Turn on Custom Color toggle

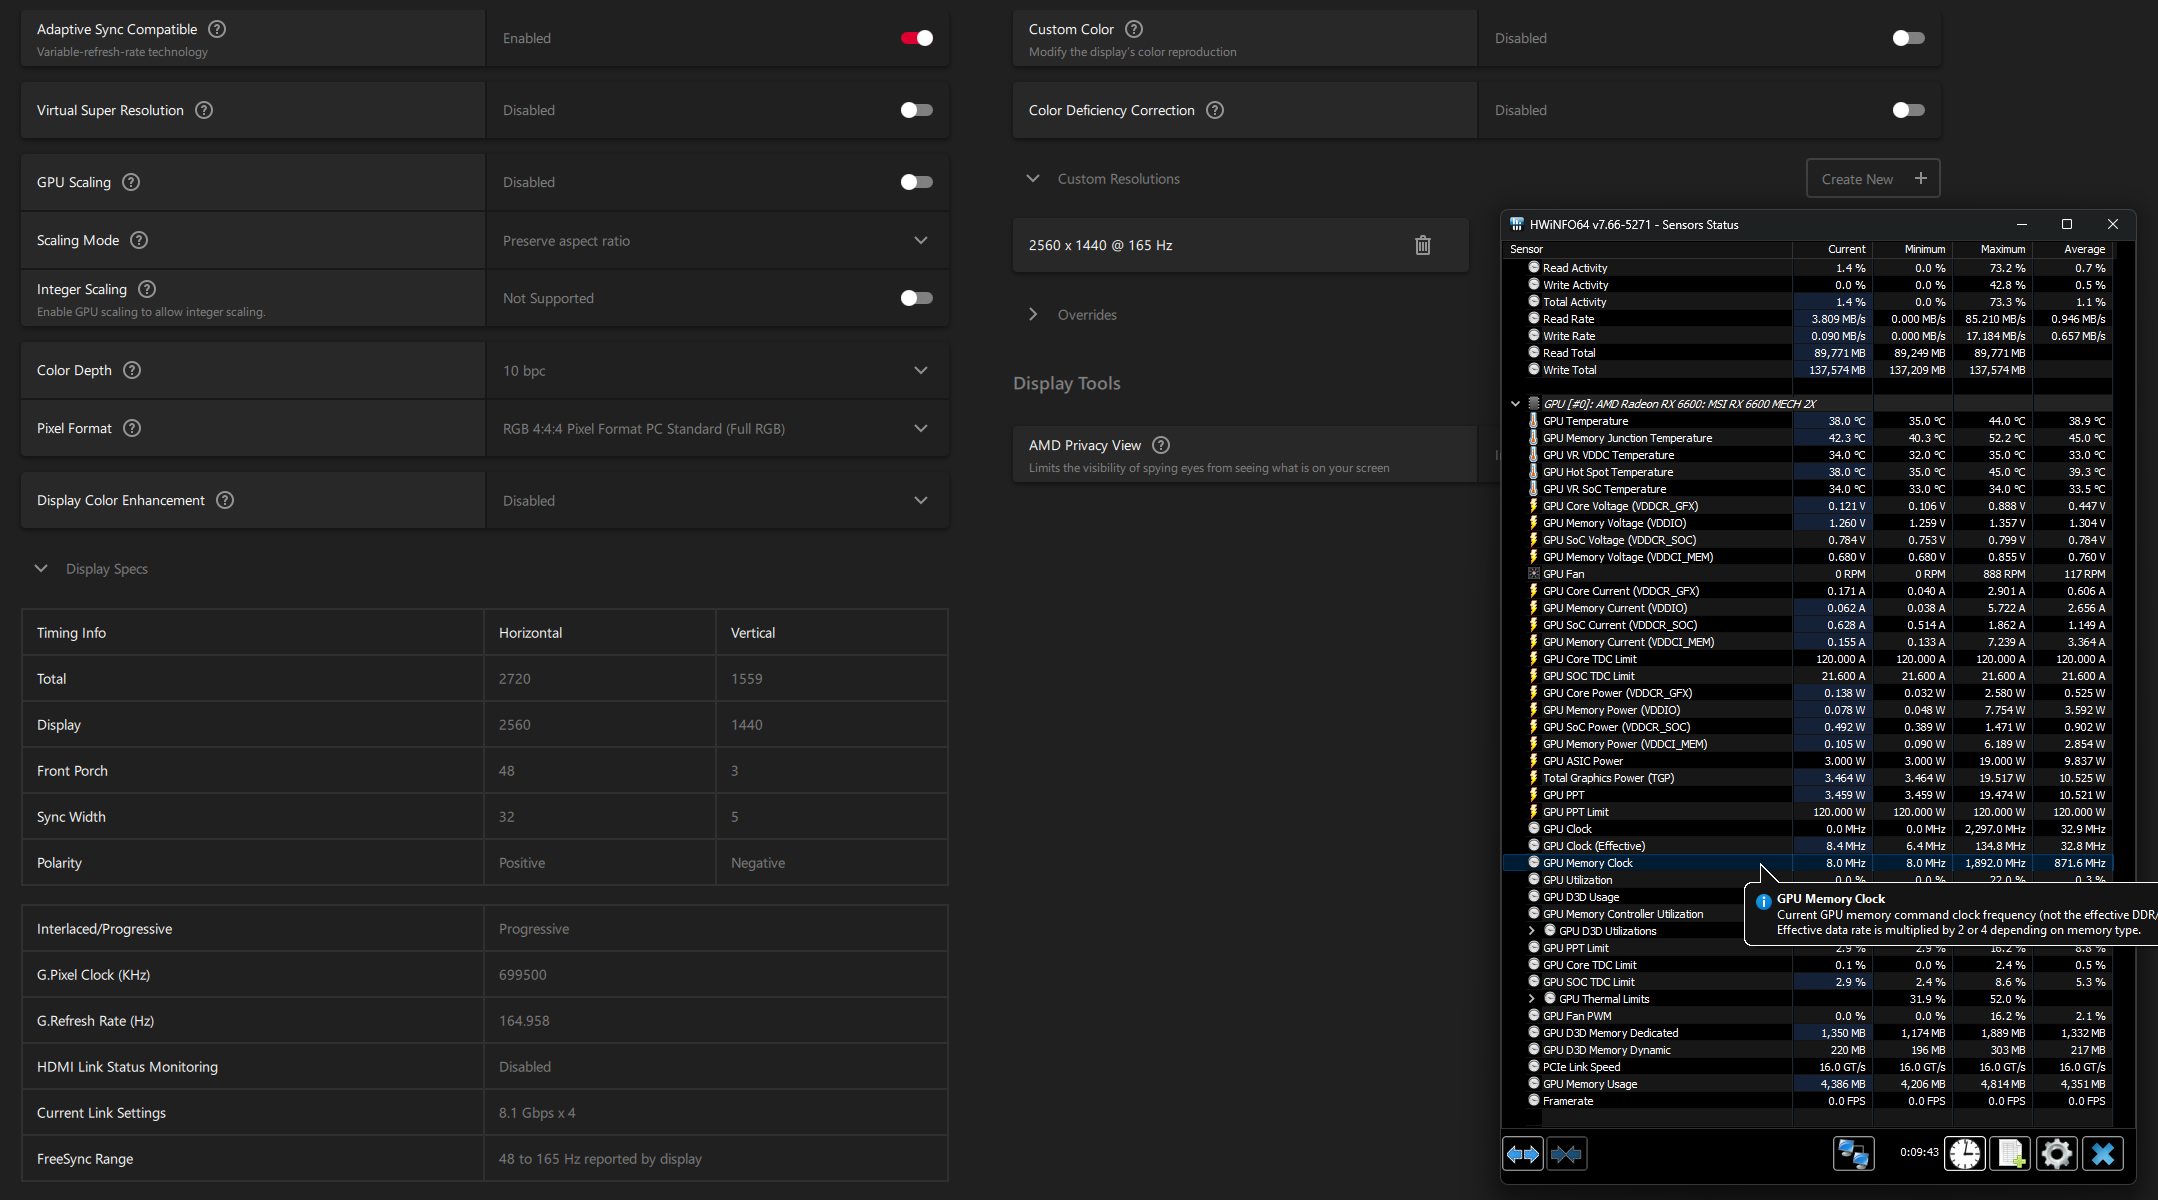1907,38
